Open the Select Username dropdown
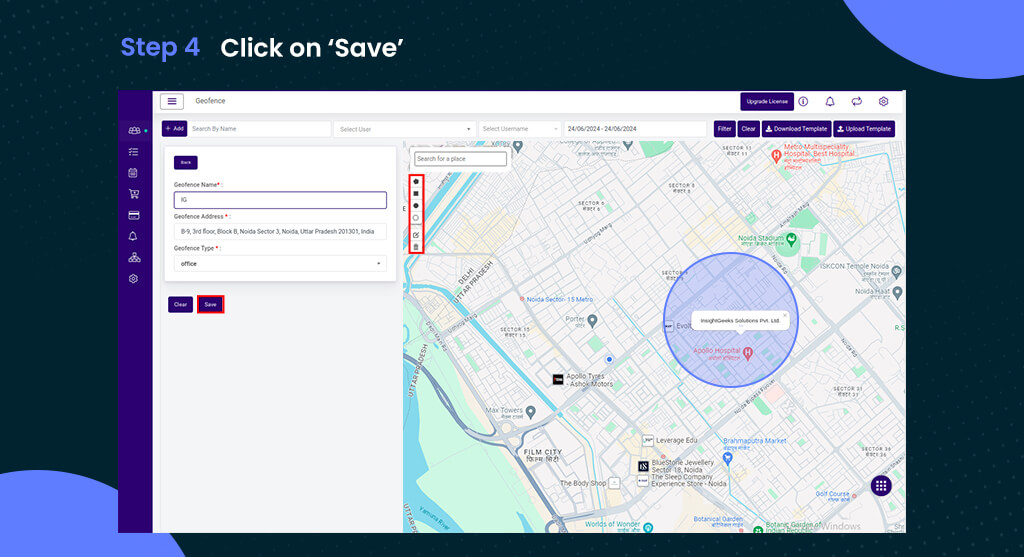Image resolution: width=1024 pixels, height=557 pixels. pyautogui.click(x=520, y=129)
